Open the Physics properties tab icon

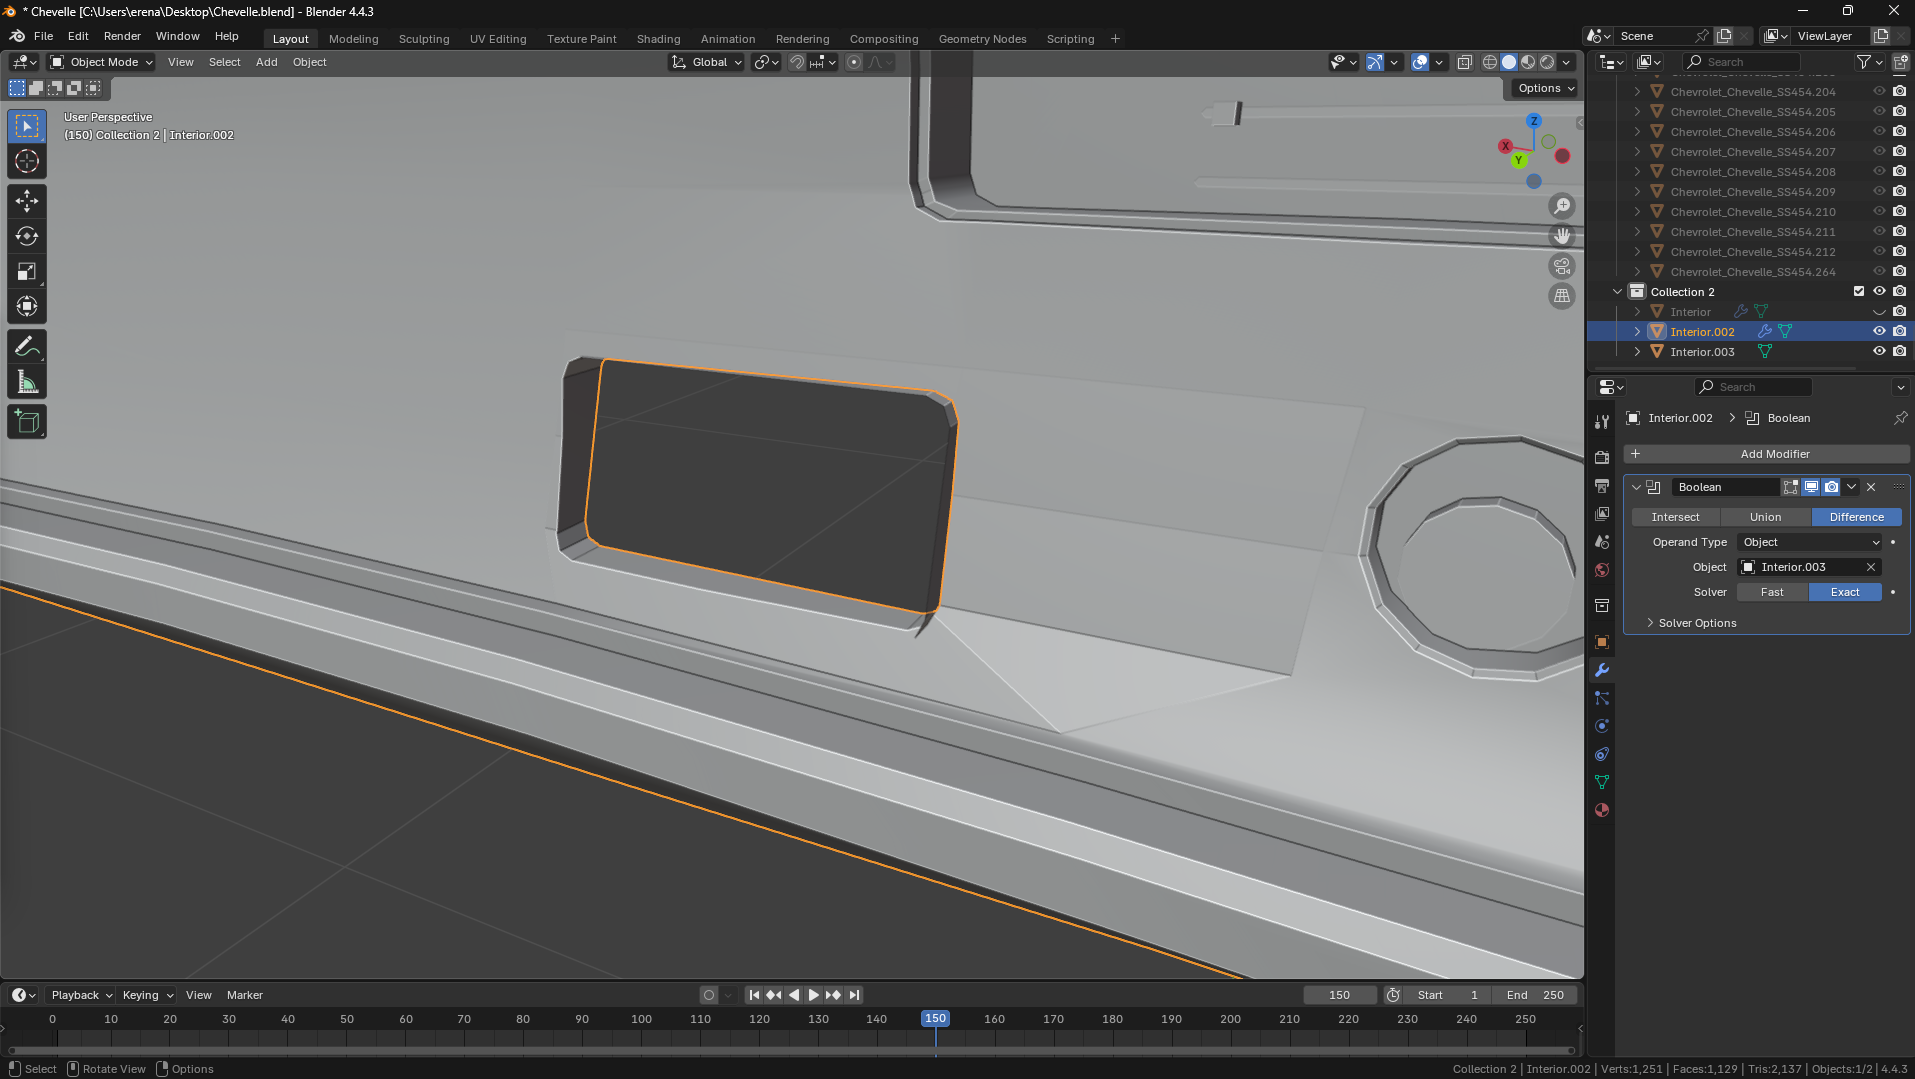[1602, 726]
